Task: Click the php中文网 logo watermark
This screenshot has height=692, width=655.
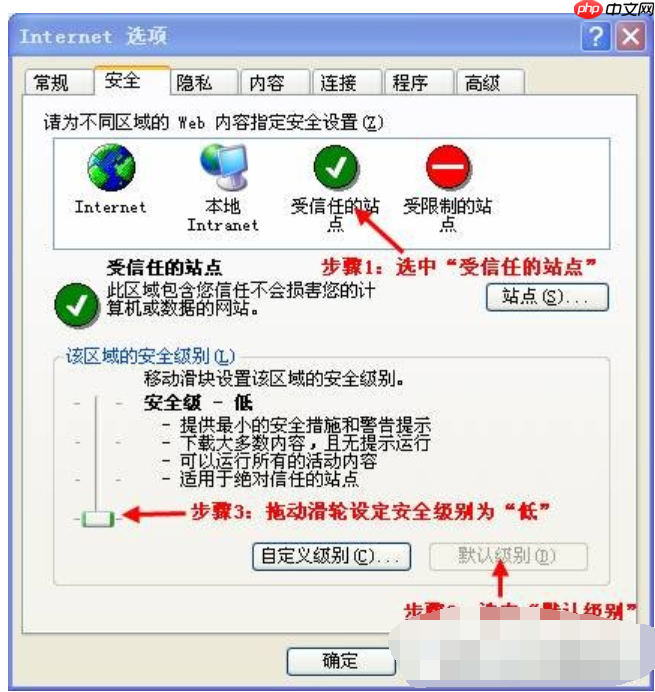Action: [x=614, y=8]
